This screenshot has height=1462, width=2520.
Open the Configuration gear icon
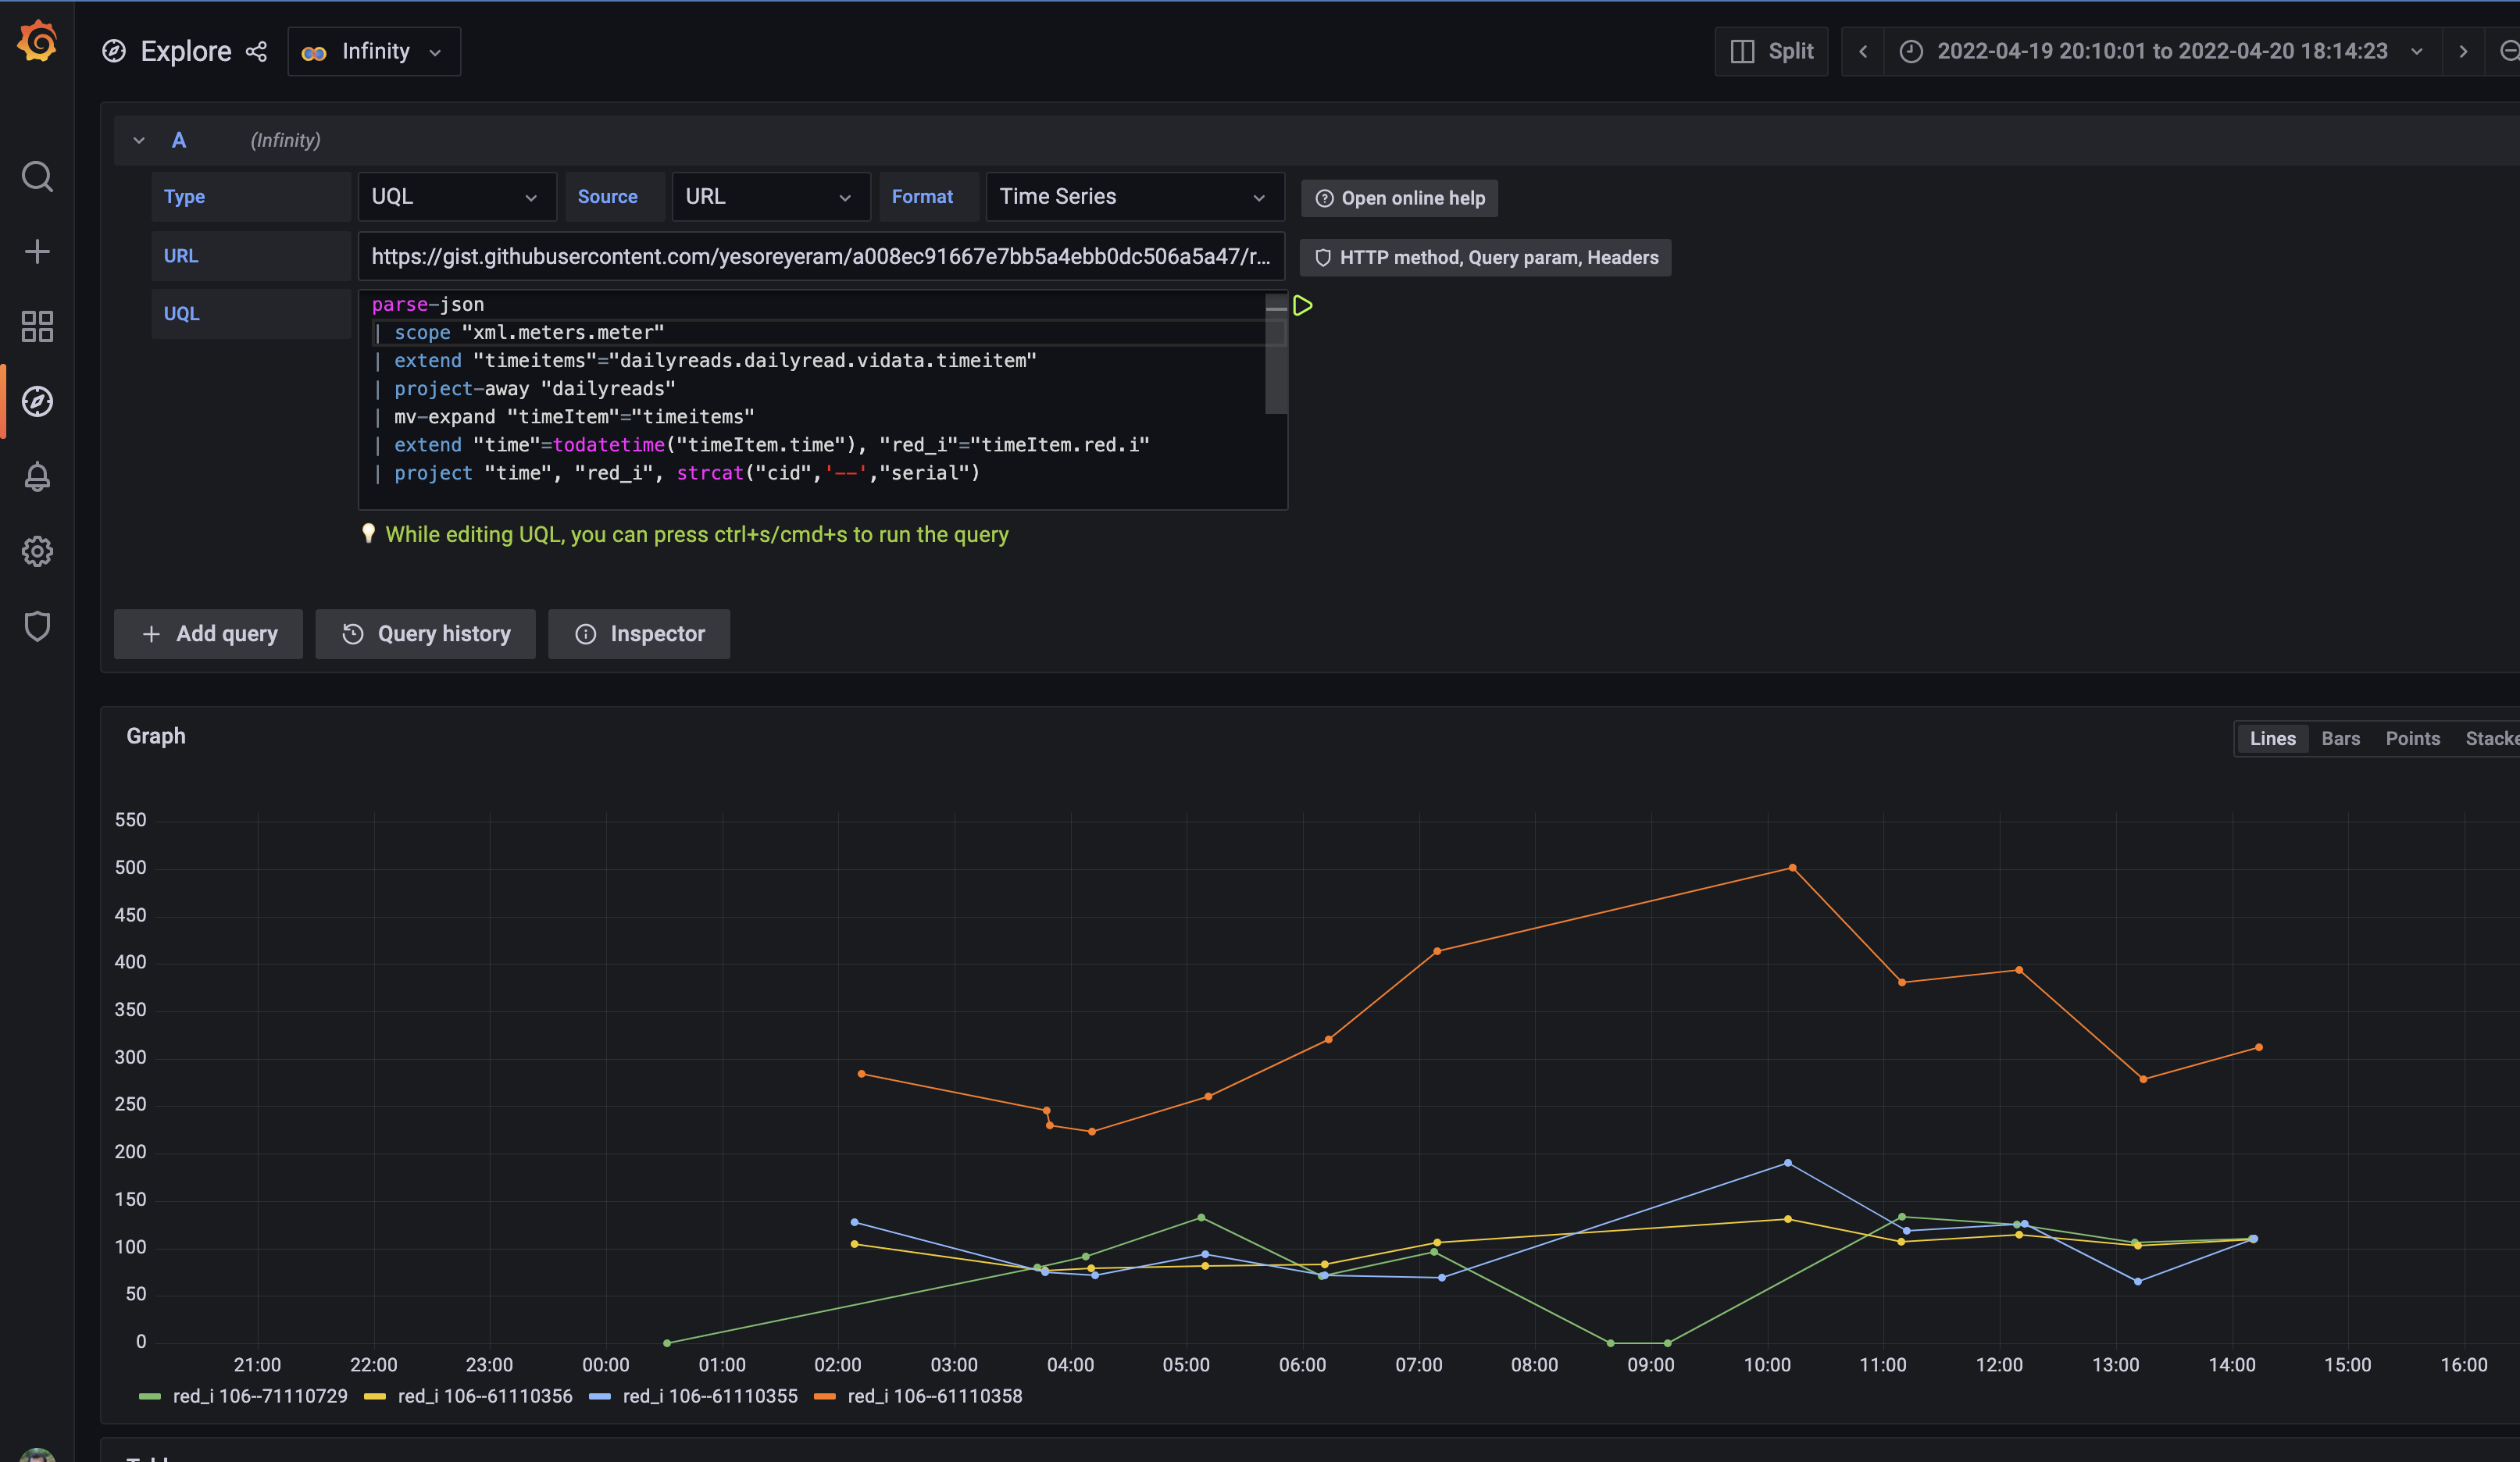click(x=37, y=551)
